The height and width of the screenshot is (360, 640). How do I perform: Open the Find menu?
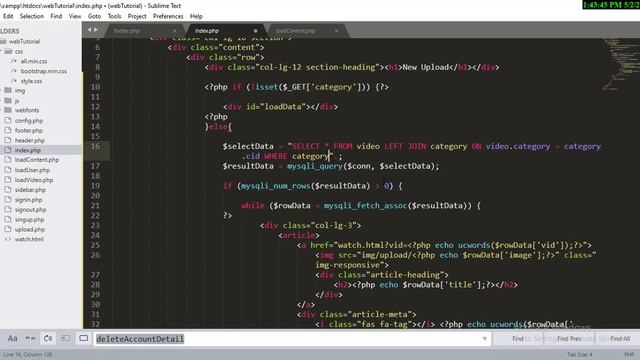pyautogui.click(x=56, y=16)
